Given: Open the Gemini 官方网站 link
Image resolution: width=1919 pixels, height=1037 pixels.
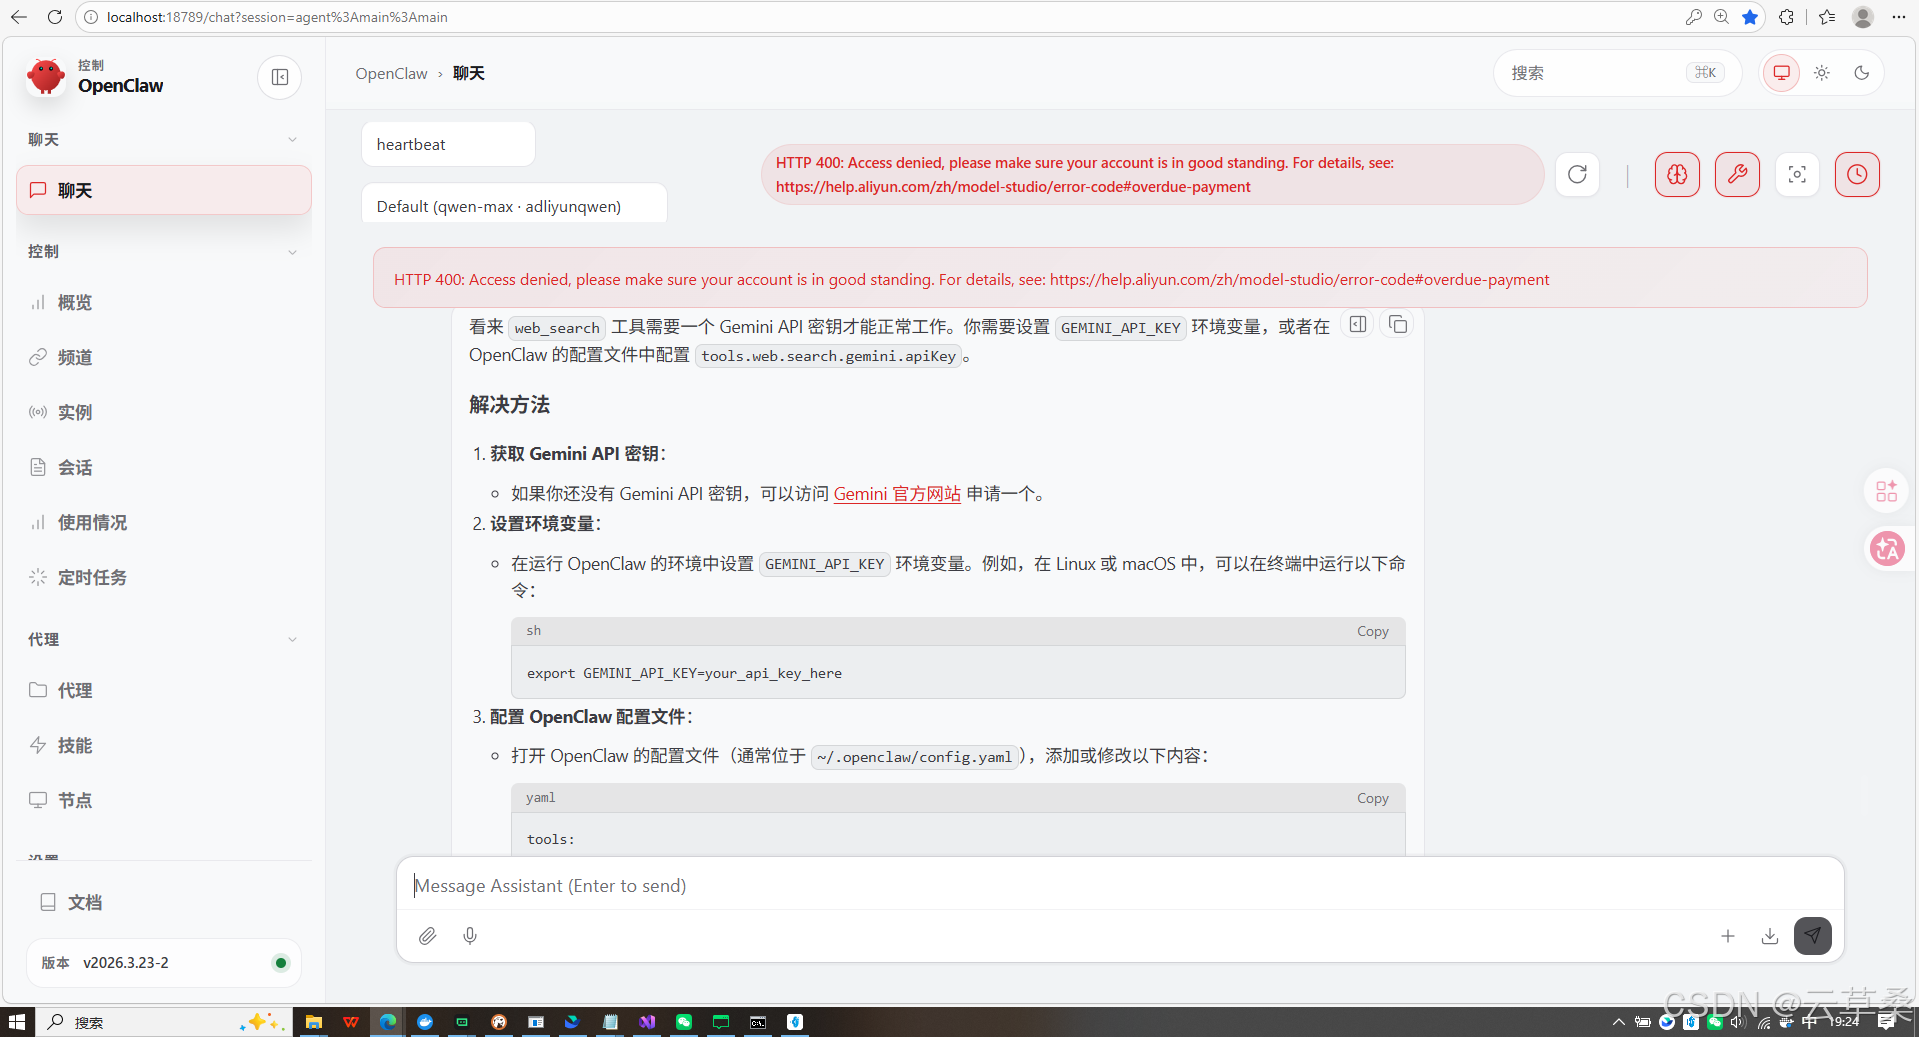Looking at the screenshot, I should (x=897, y=494).
